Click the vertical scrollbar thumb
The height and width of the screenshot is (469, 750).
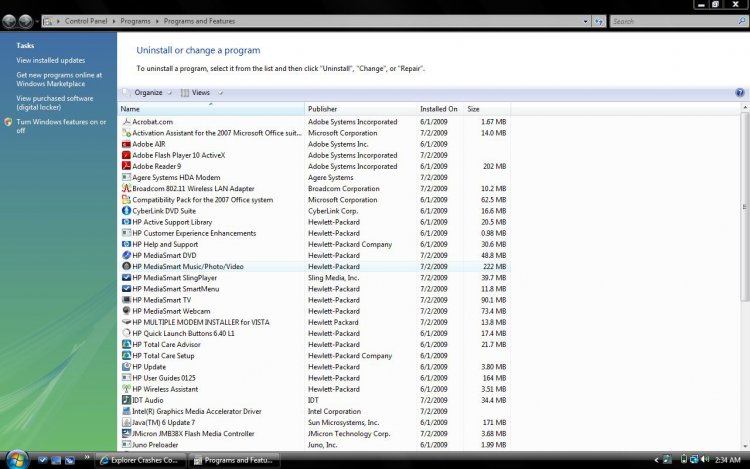[x=744, y=207]
